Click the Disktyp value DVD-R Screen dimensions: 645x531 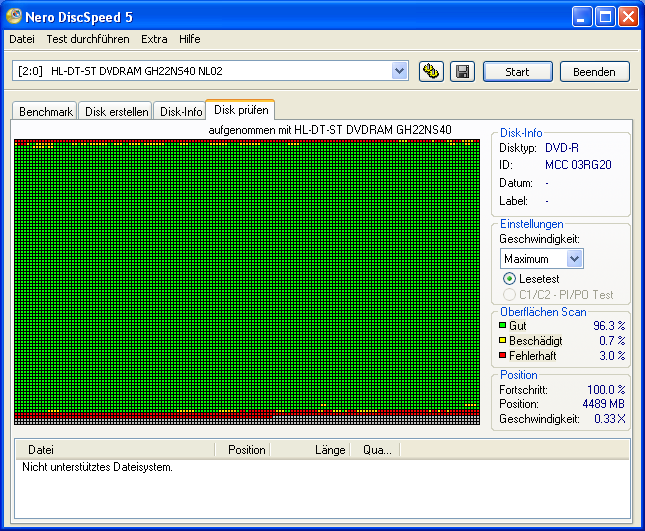click(561, 148)
